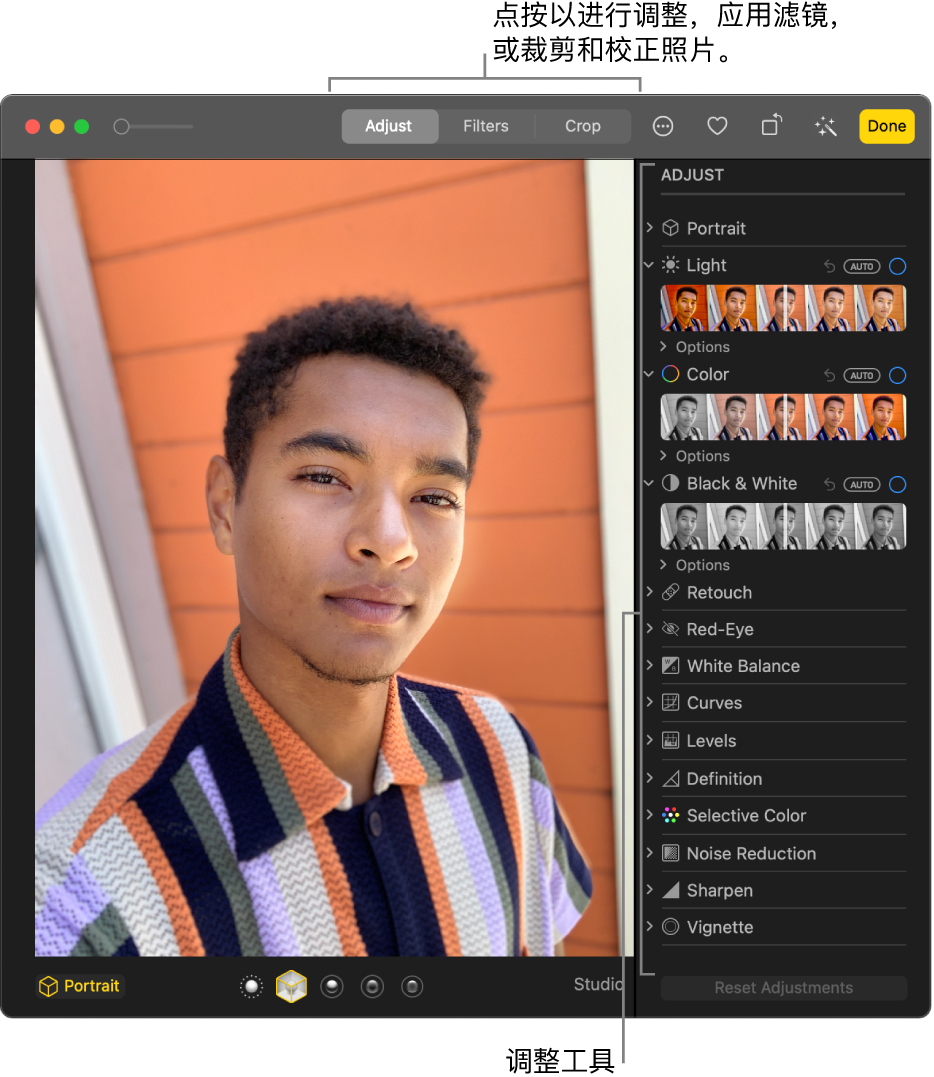Screen dimensions: 934x1077
Task: Mark photo as favorite with heart icon
Action: tap(717, 126)
